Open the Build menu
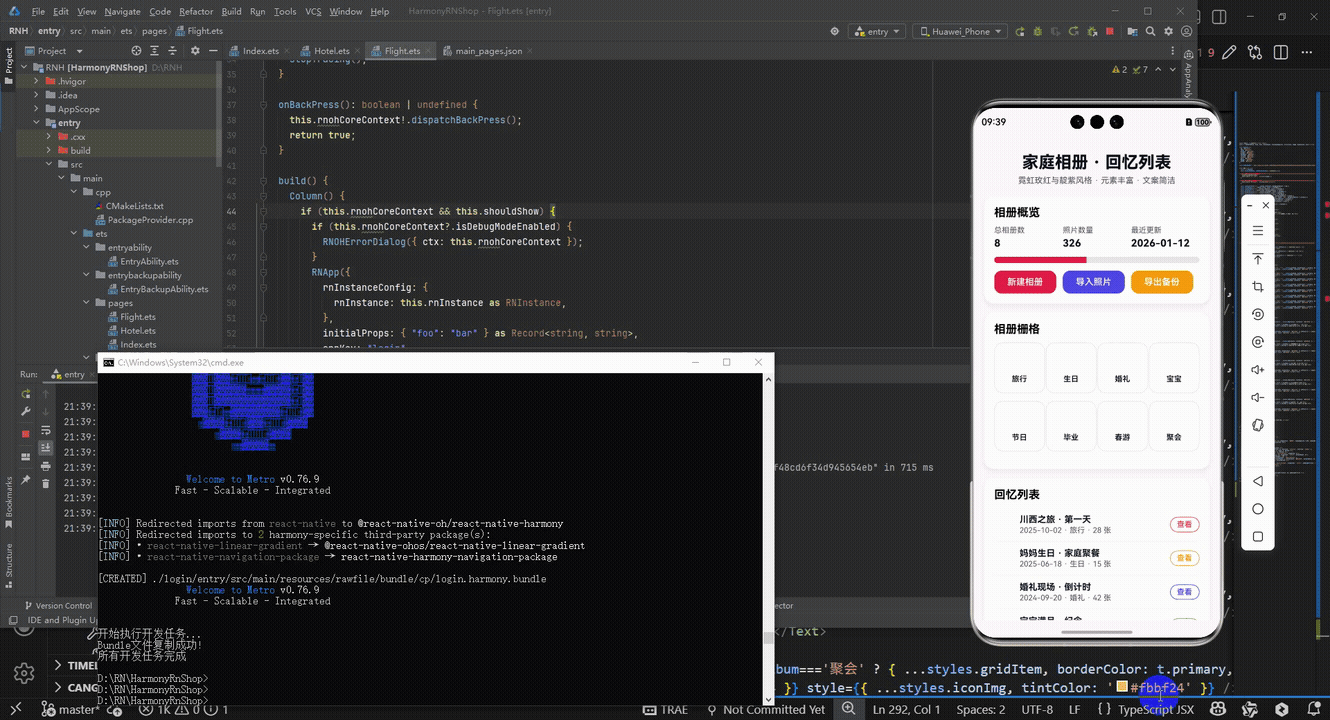1330x720 pixels. [x=231, y=12]
